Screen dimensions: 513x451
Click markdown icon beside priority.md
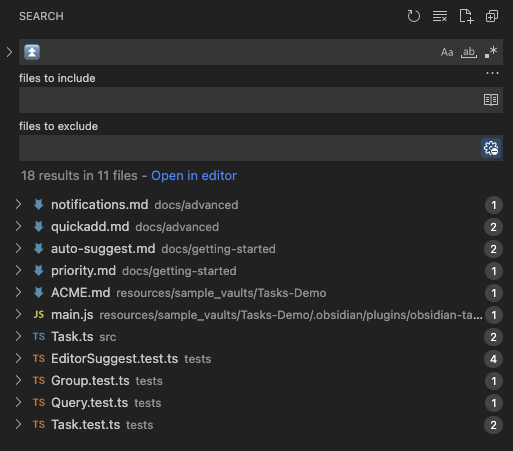pos(39,271)
